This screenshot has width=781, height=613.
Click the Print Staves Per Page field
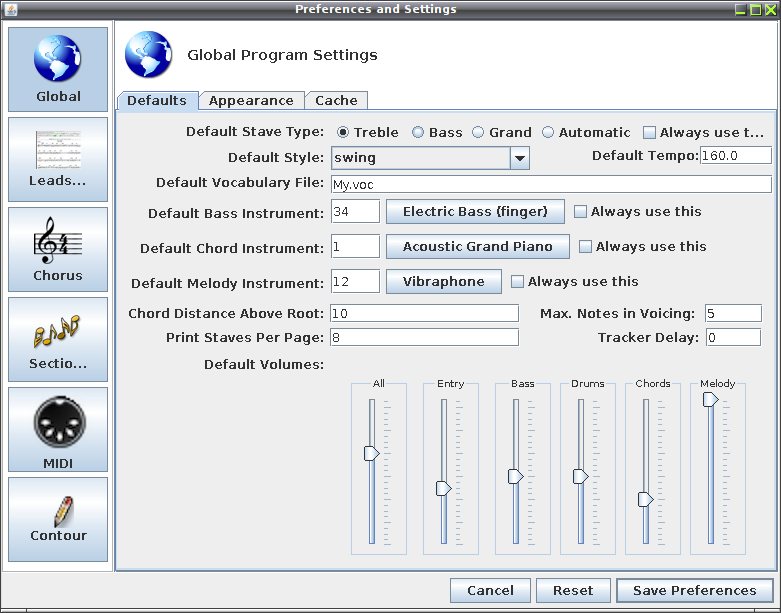pos(425,337)
